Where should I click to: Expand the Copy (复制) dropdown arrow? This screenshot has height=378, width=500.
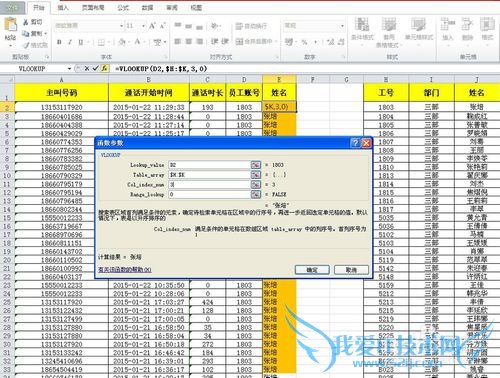45,34
